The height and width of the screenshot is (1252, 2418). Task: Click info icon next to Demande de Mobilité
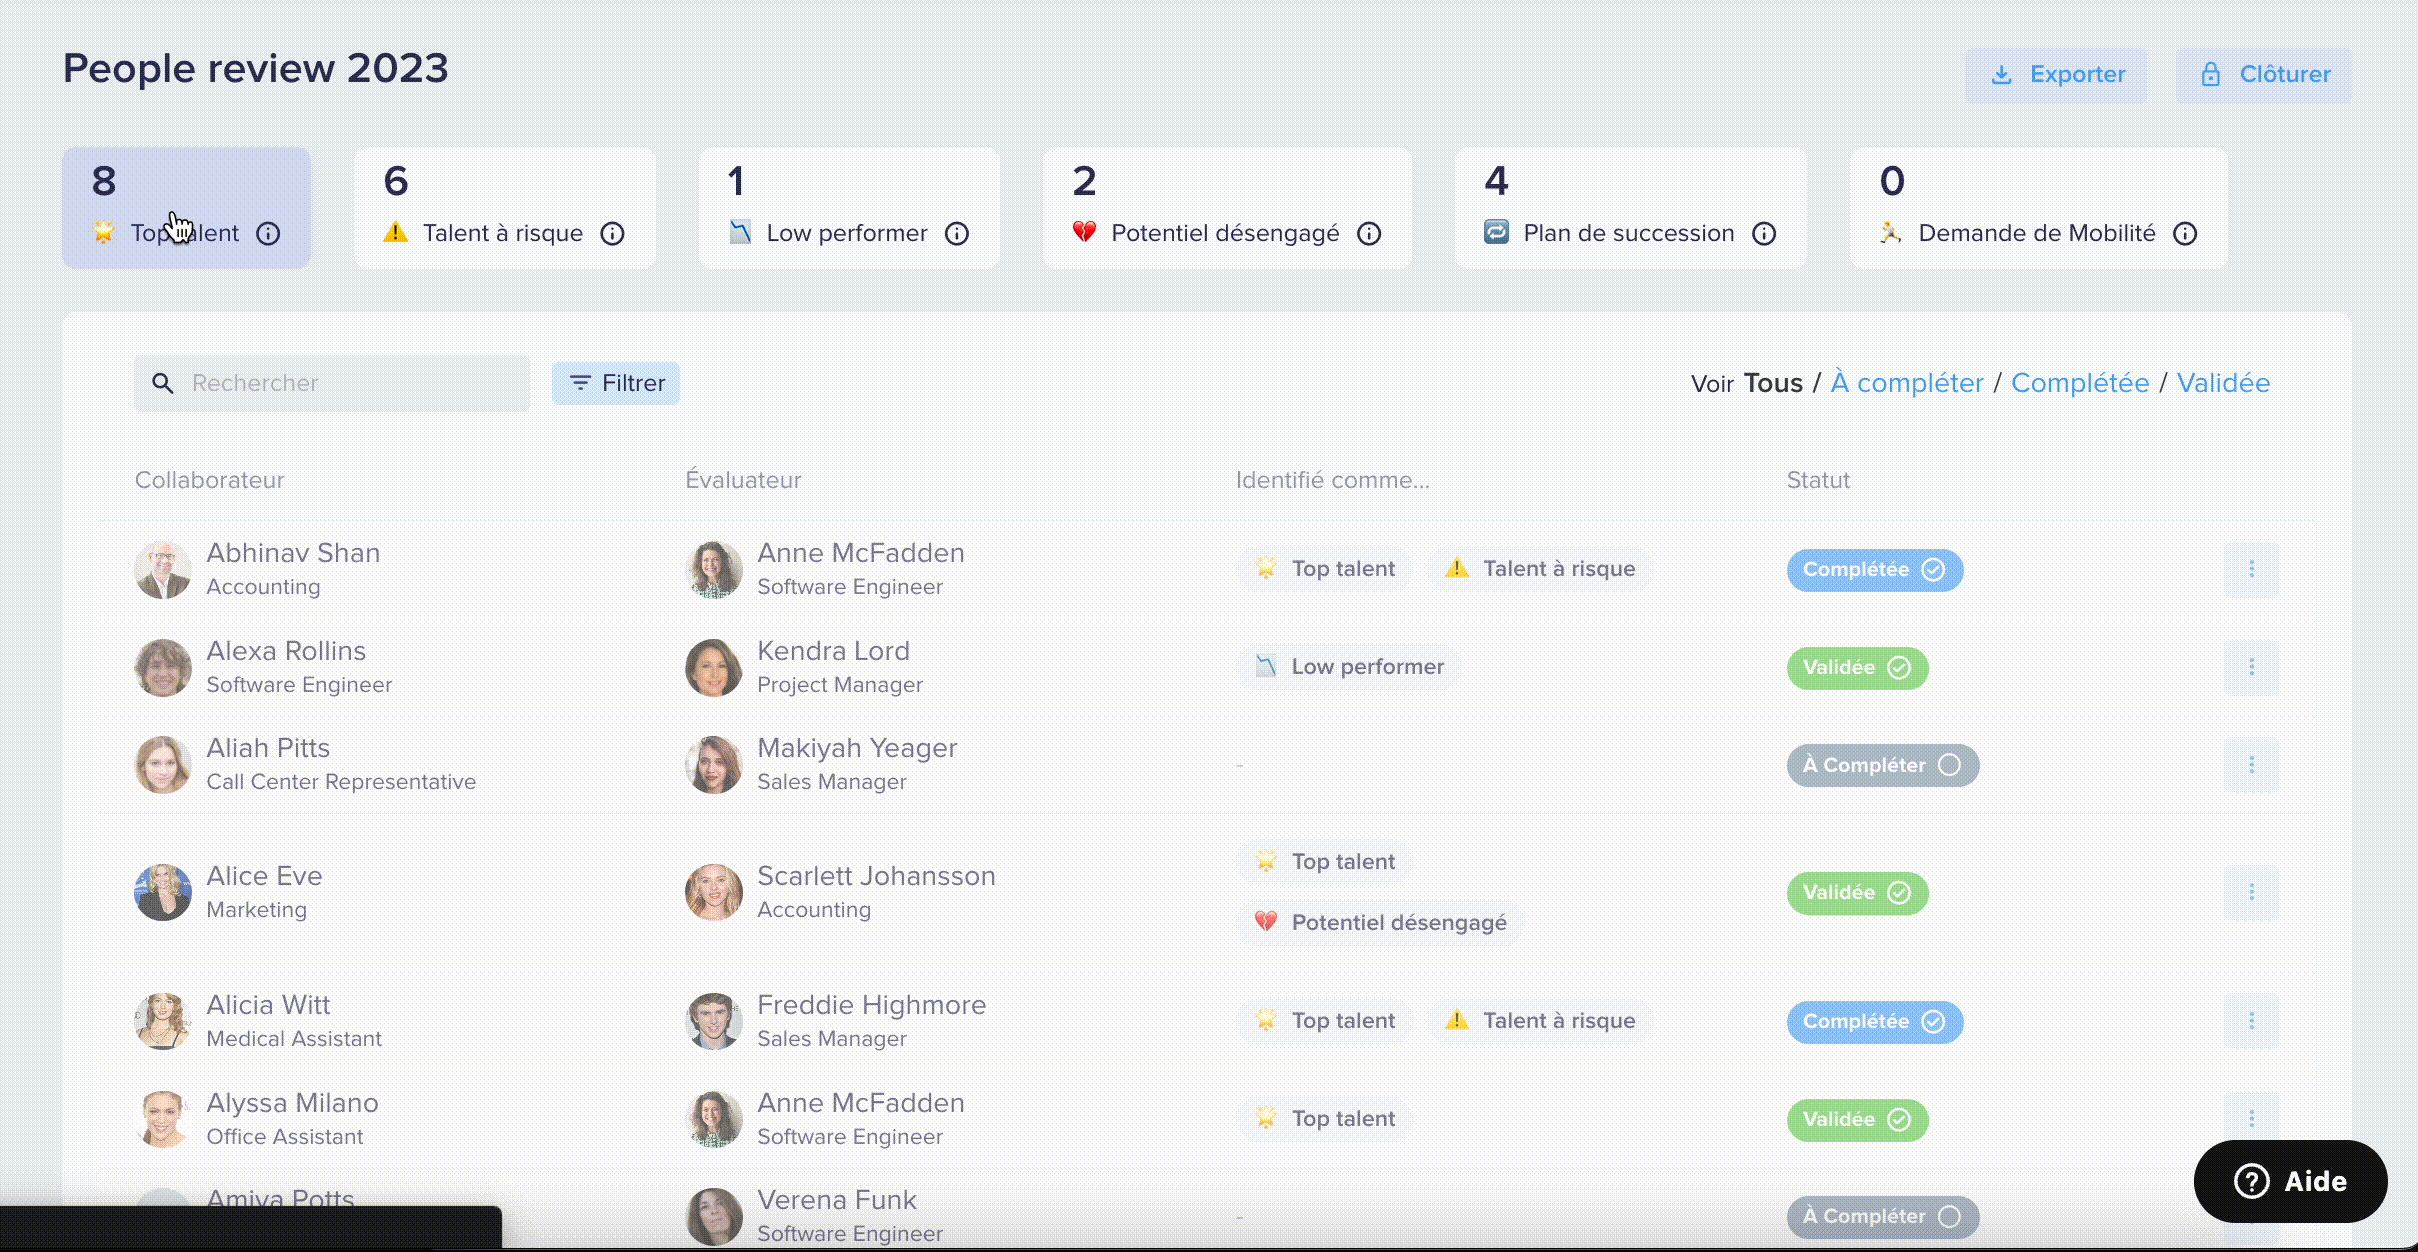[x=2186, y=233]
